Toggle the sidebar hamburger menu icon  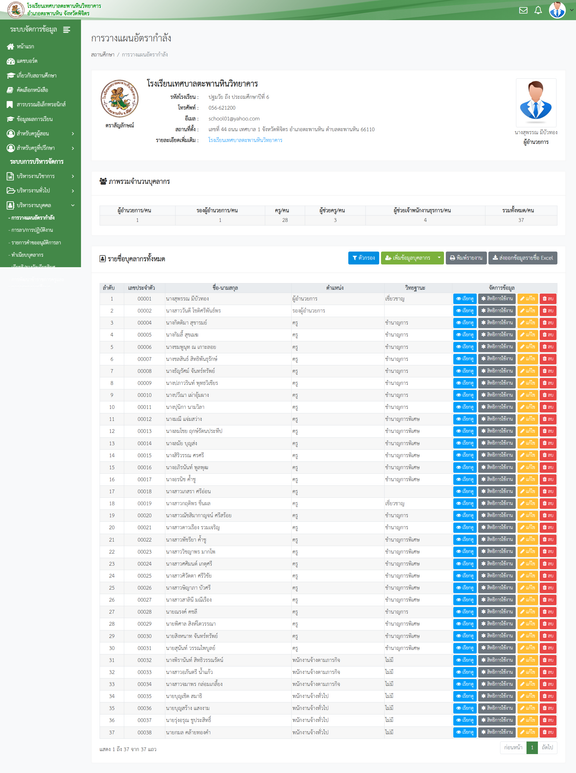click(x=67, y=30)
